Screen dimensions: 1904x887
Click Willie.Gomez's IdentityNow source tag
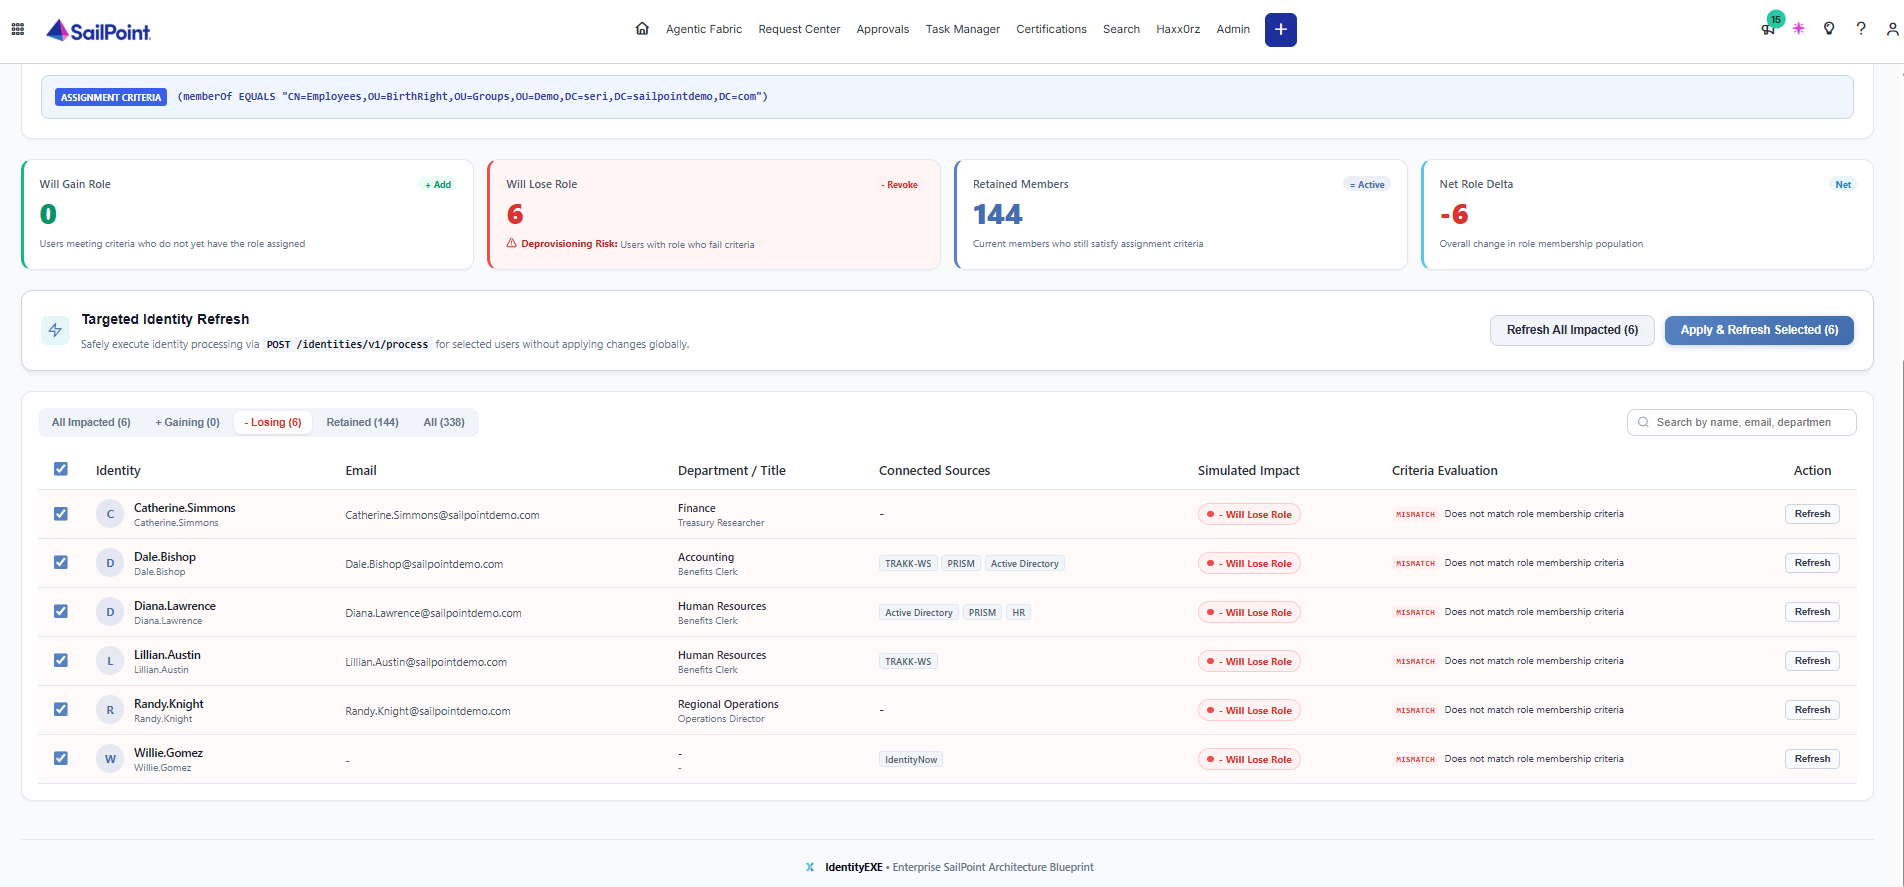[x=911, y=760]
